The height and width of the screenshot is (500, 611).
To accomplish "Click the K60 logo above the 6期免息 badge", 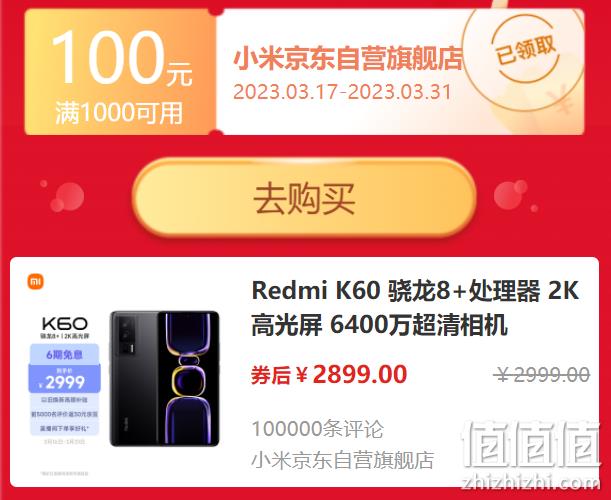I will point(65,323).
